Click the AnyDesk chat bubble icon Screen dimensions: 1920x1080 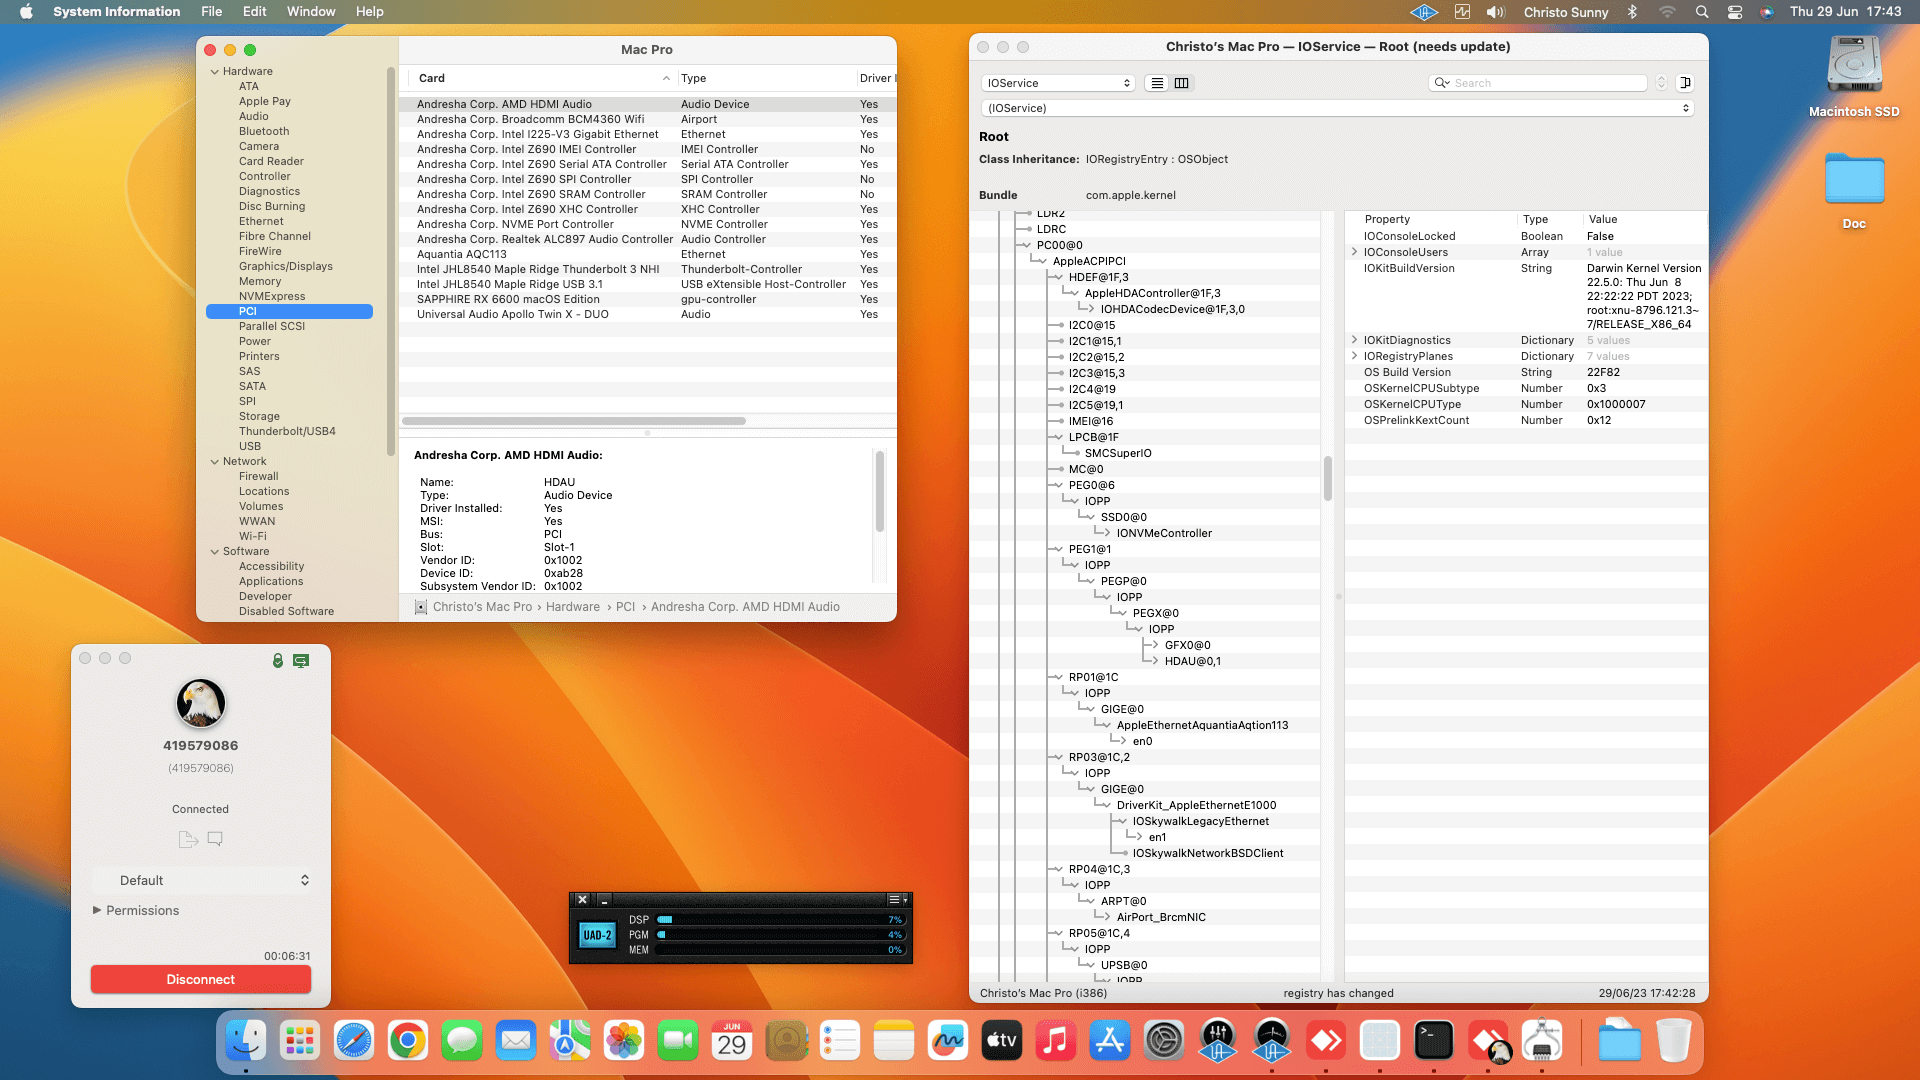(x=215, y=839)
